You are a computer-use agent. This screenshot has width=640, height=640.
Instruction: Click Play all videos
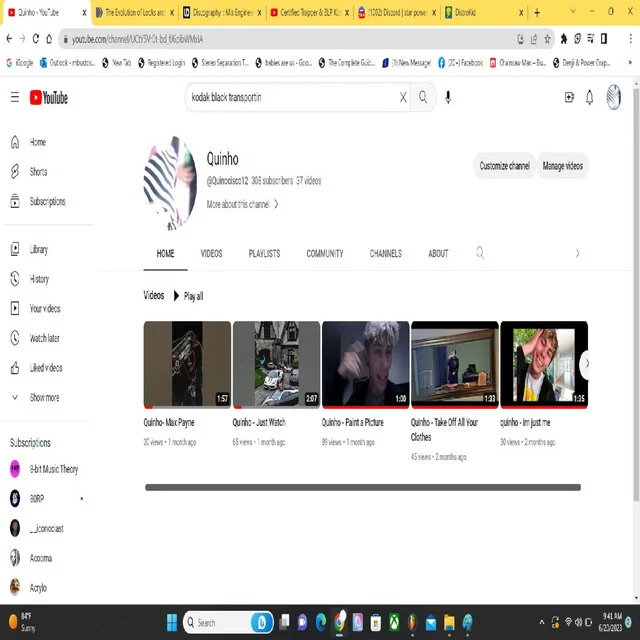188,296
